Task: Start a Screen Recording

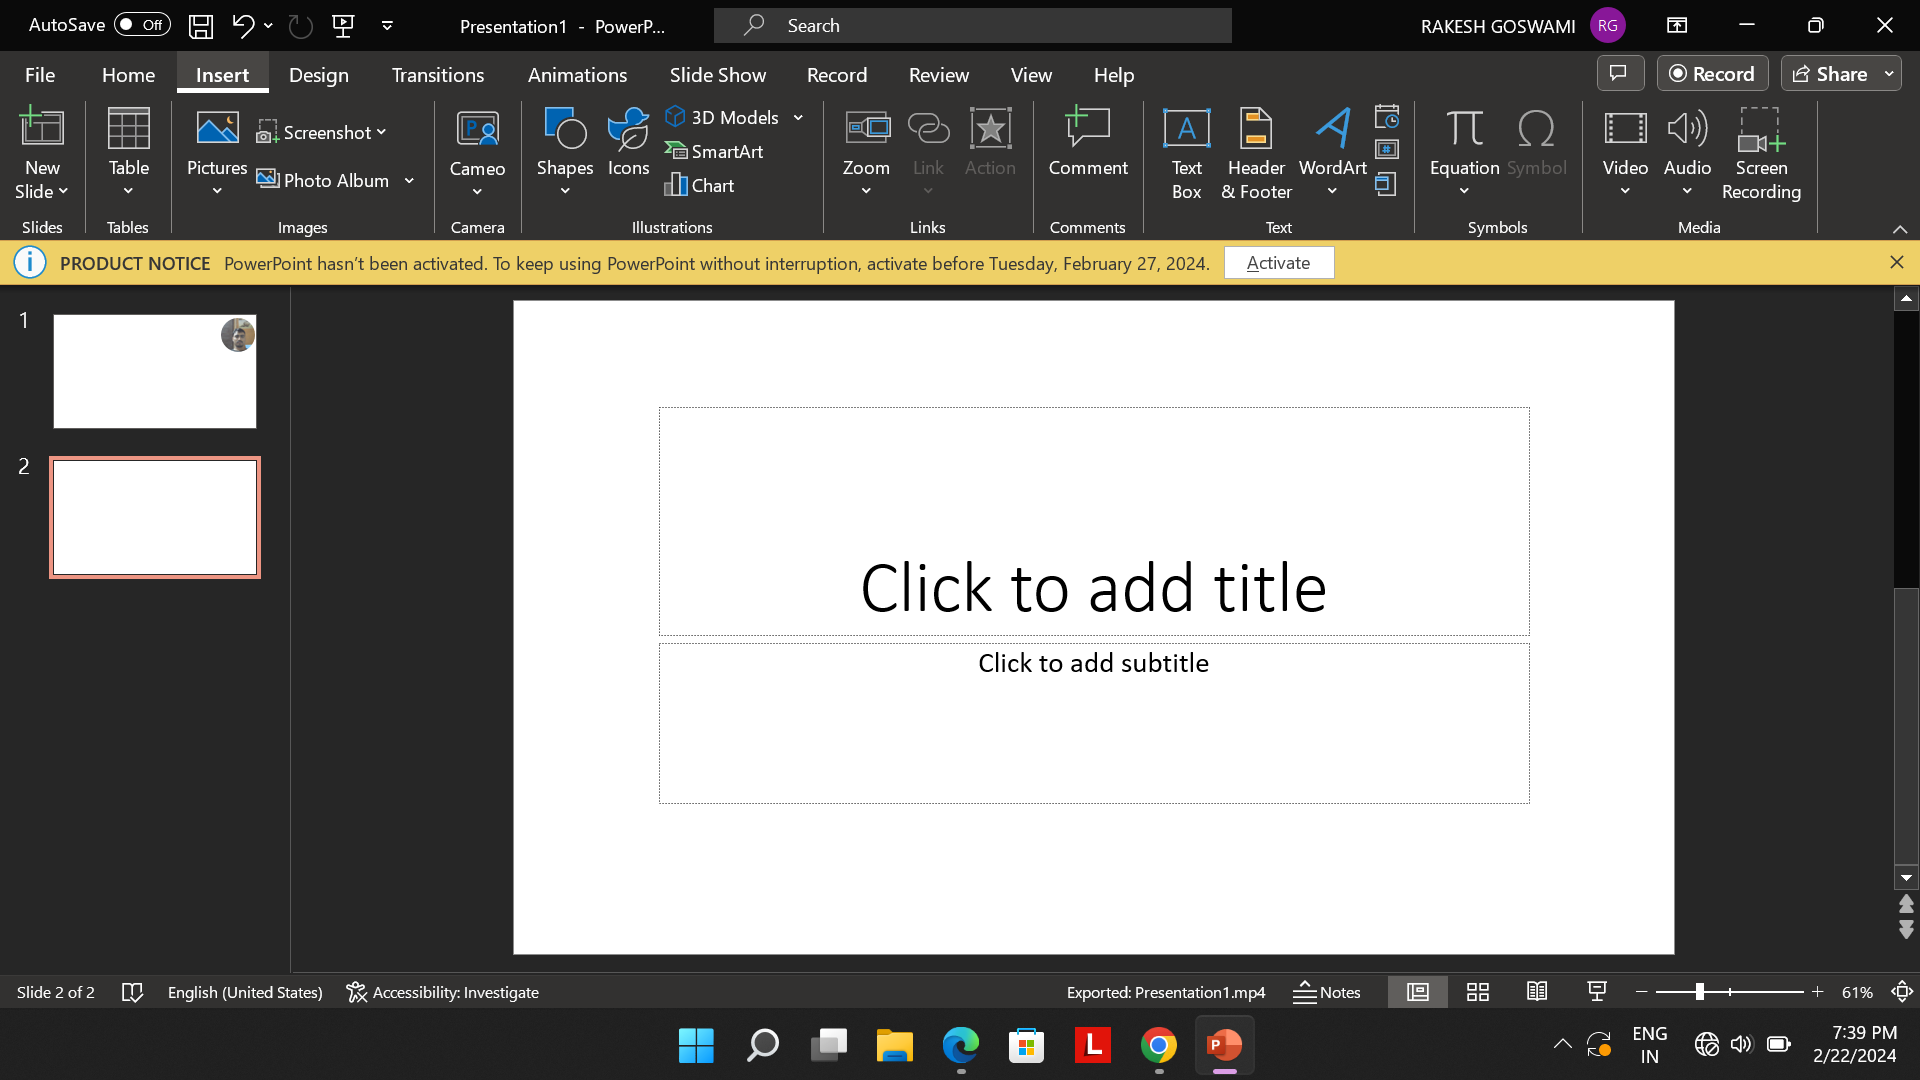Action: [x=1760, y=153]
